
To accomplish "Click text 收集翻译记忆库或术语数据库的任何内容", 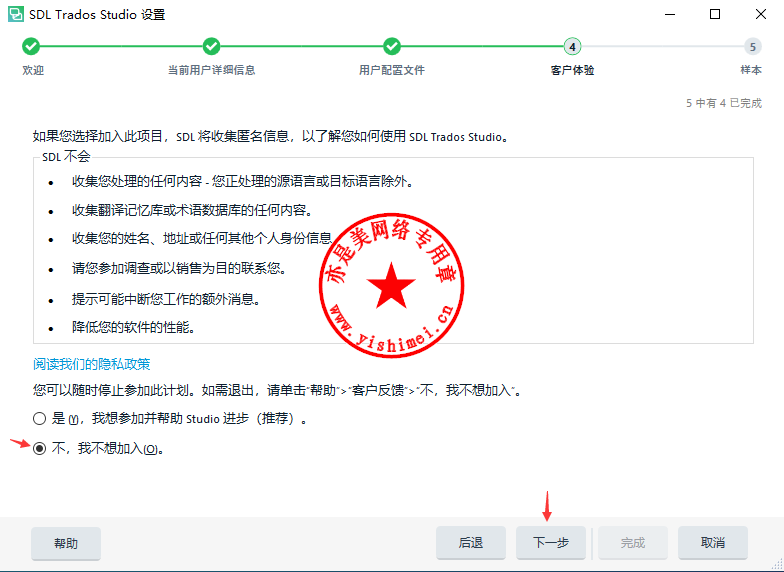I will (192, 211).
